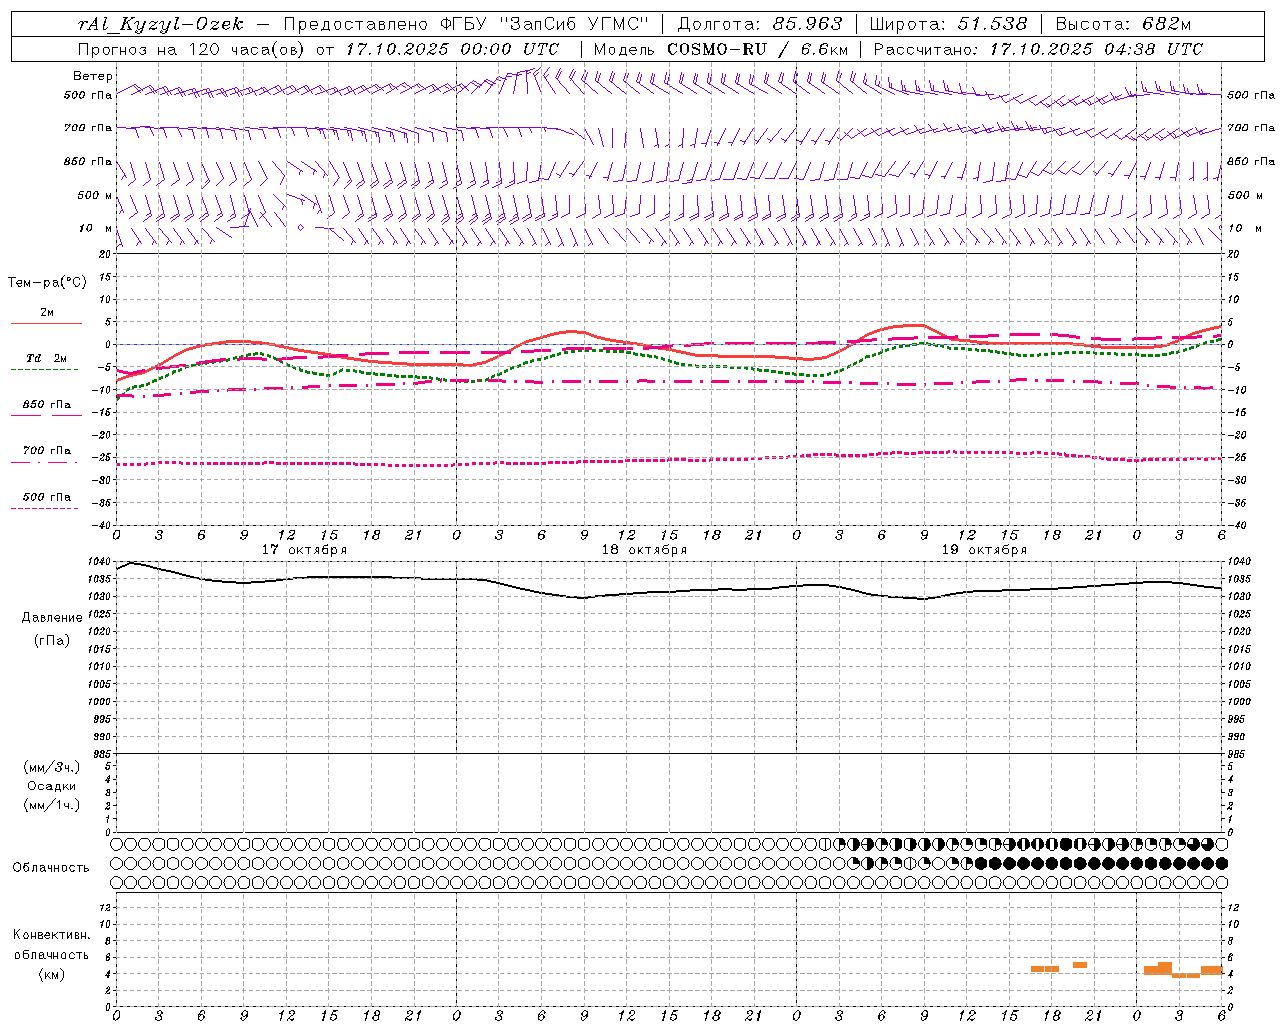Select the (мм/1ч.) precipitation unit label
This screenshot has width=1280, height=1024.
coord(52,805)
